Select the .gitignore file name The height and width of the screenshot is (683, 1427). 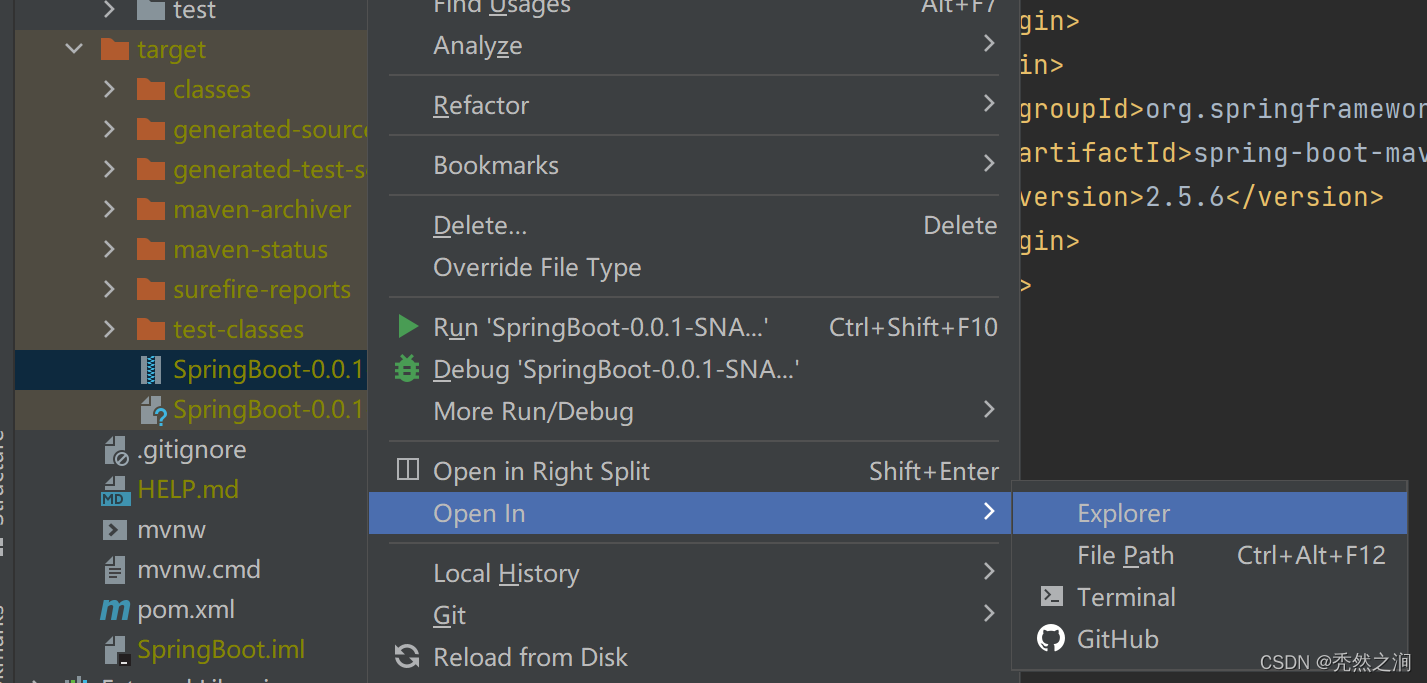point(191,450)
